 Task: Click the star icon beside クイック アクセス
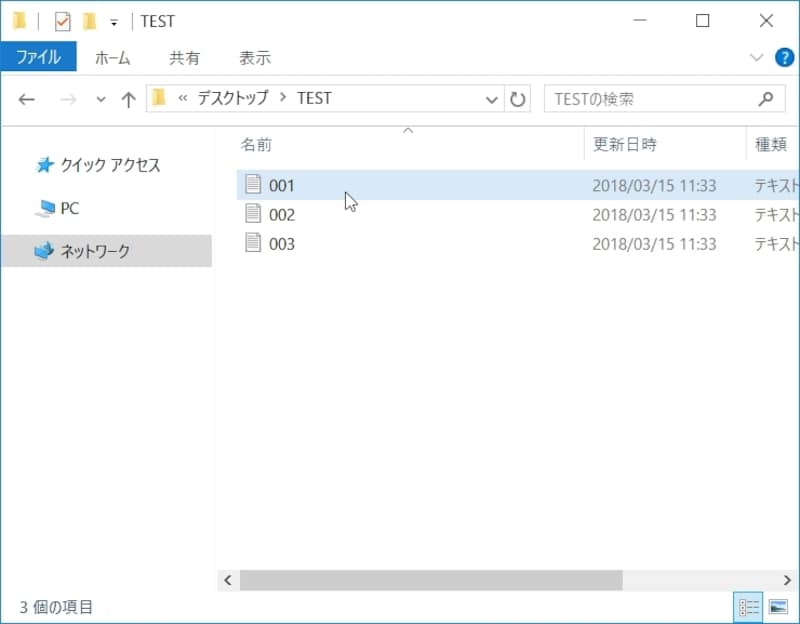pyautogui.click(x=43, y=165)
